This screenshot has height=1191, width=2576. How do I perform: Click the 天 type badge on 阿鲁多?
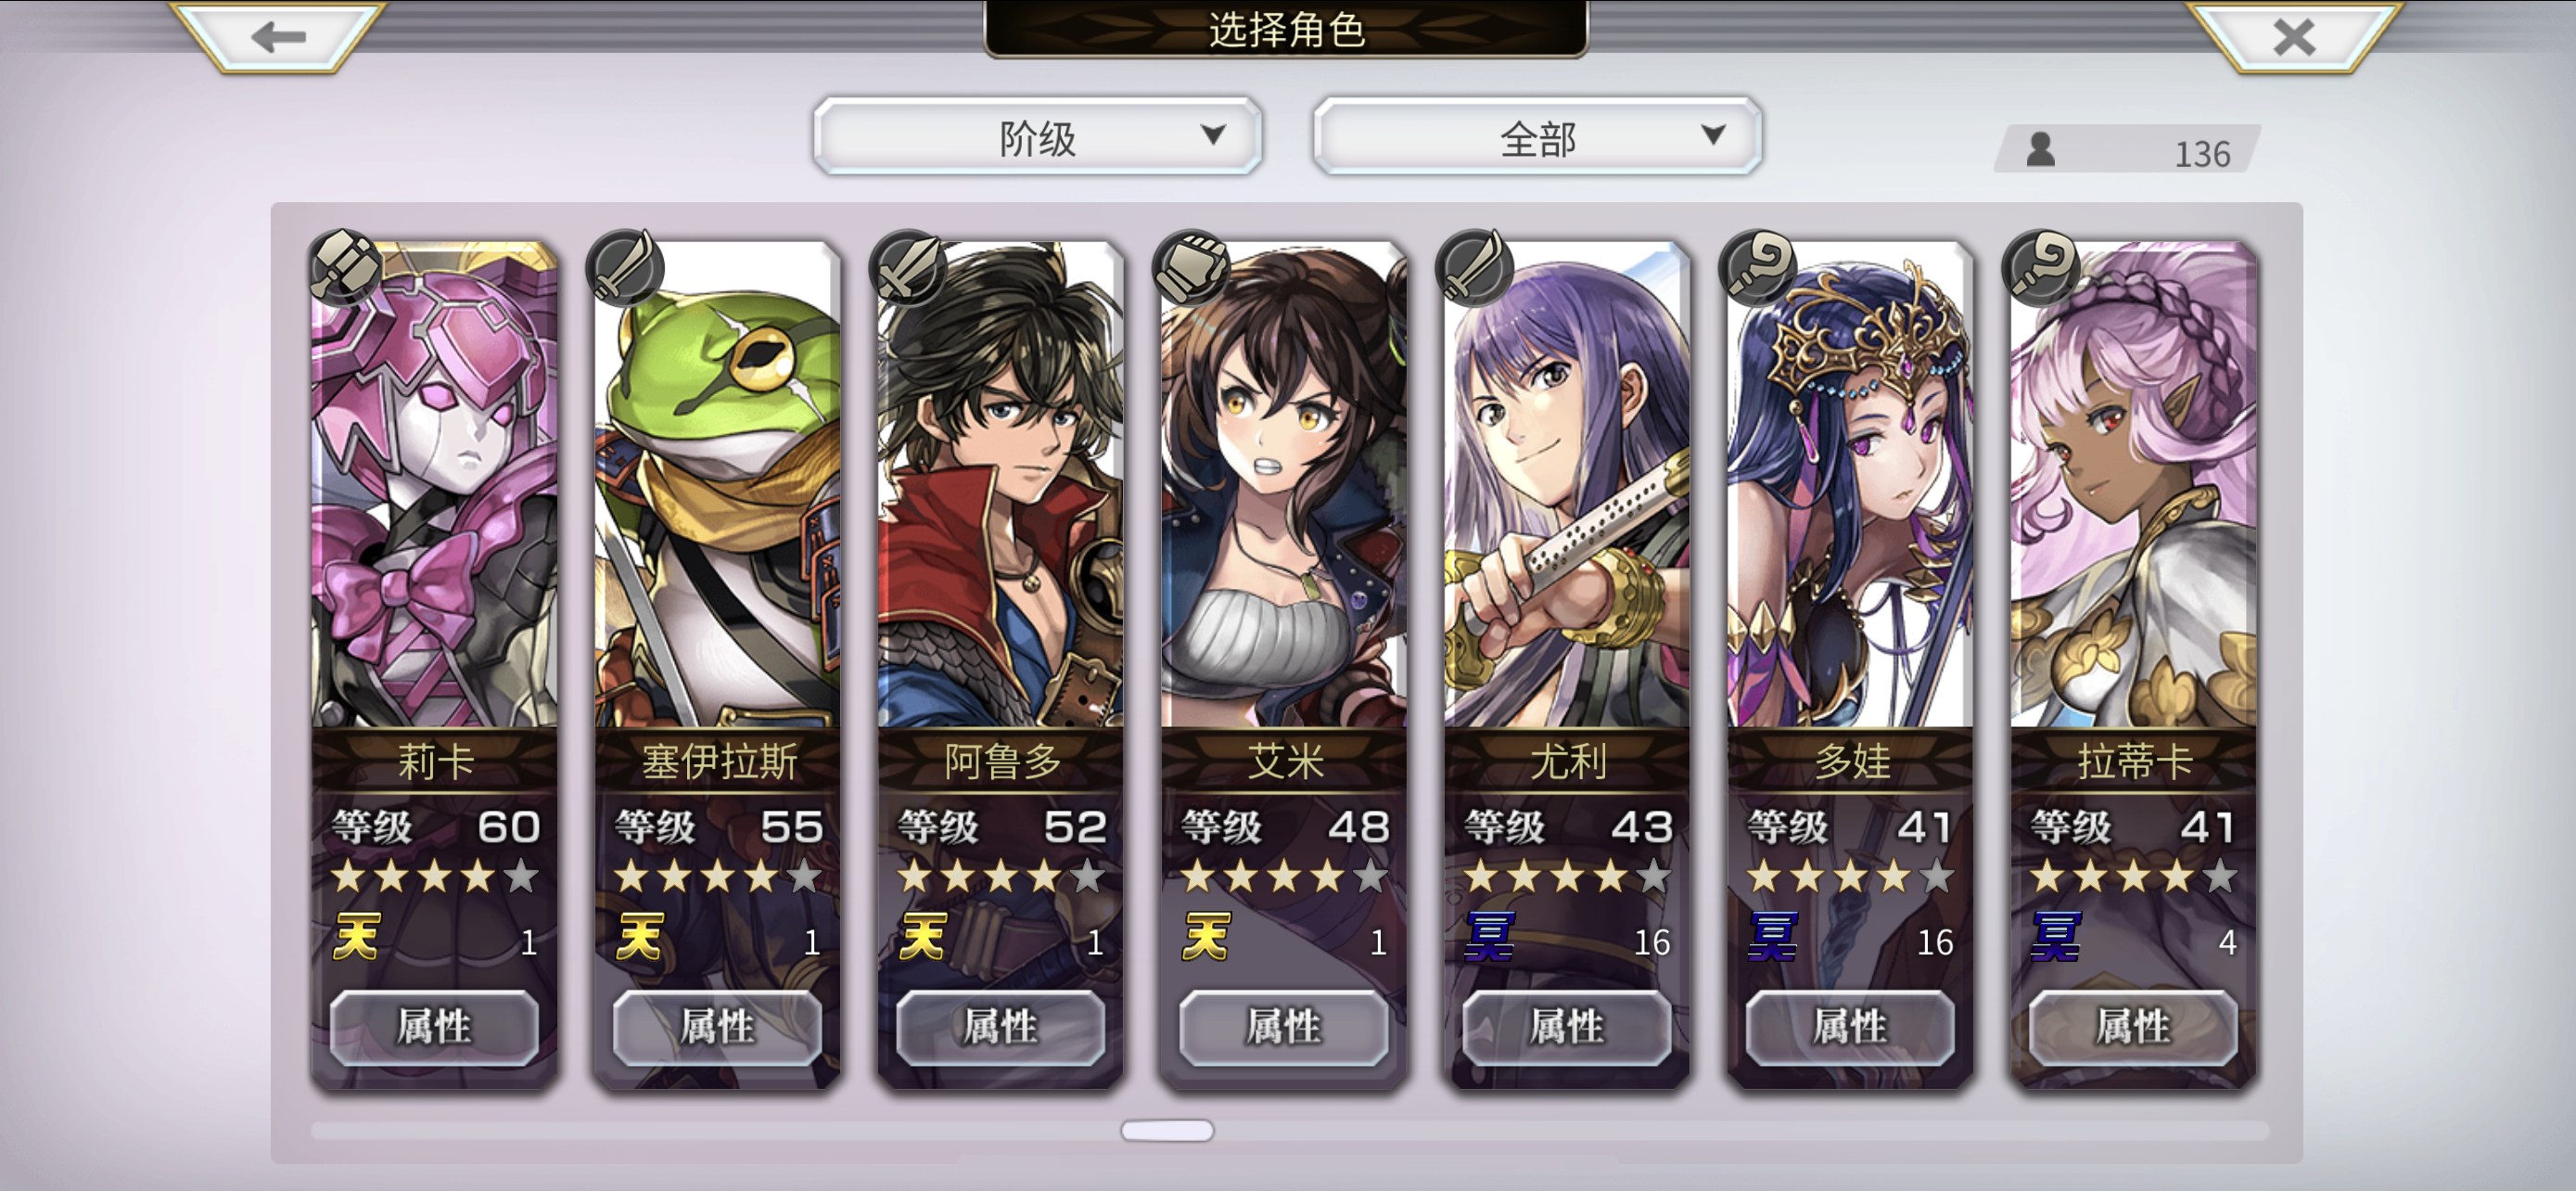point(922,937)
